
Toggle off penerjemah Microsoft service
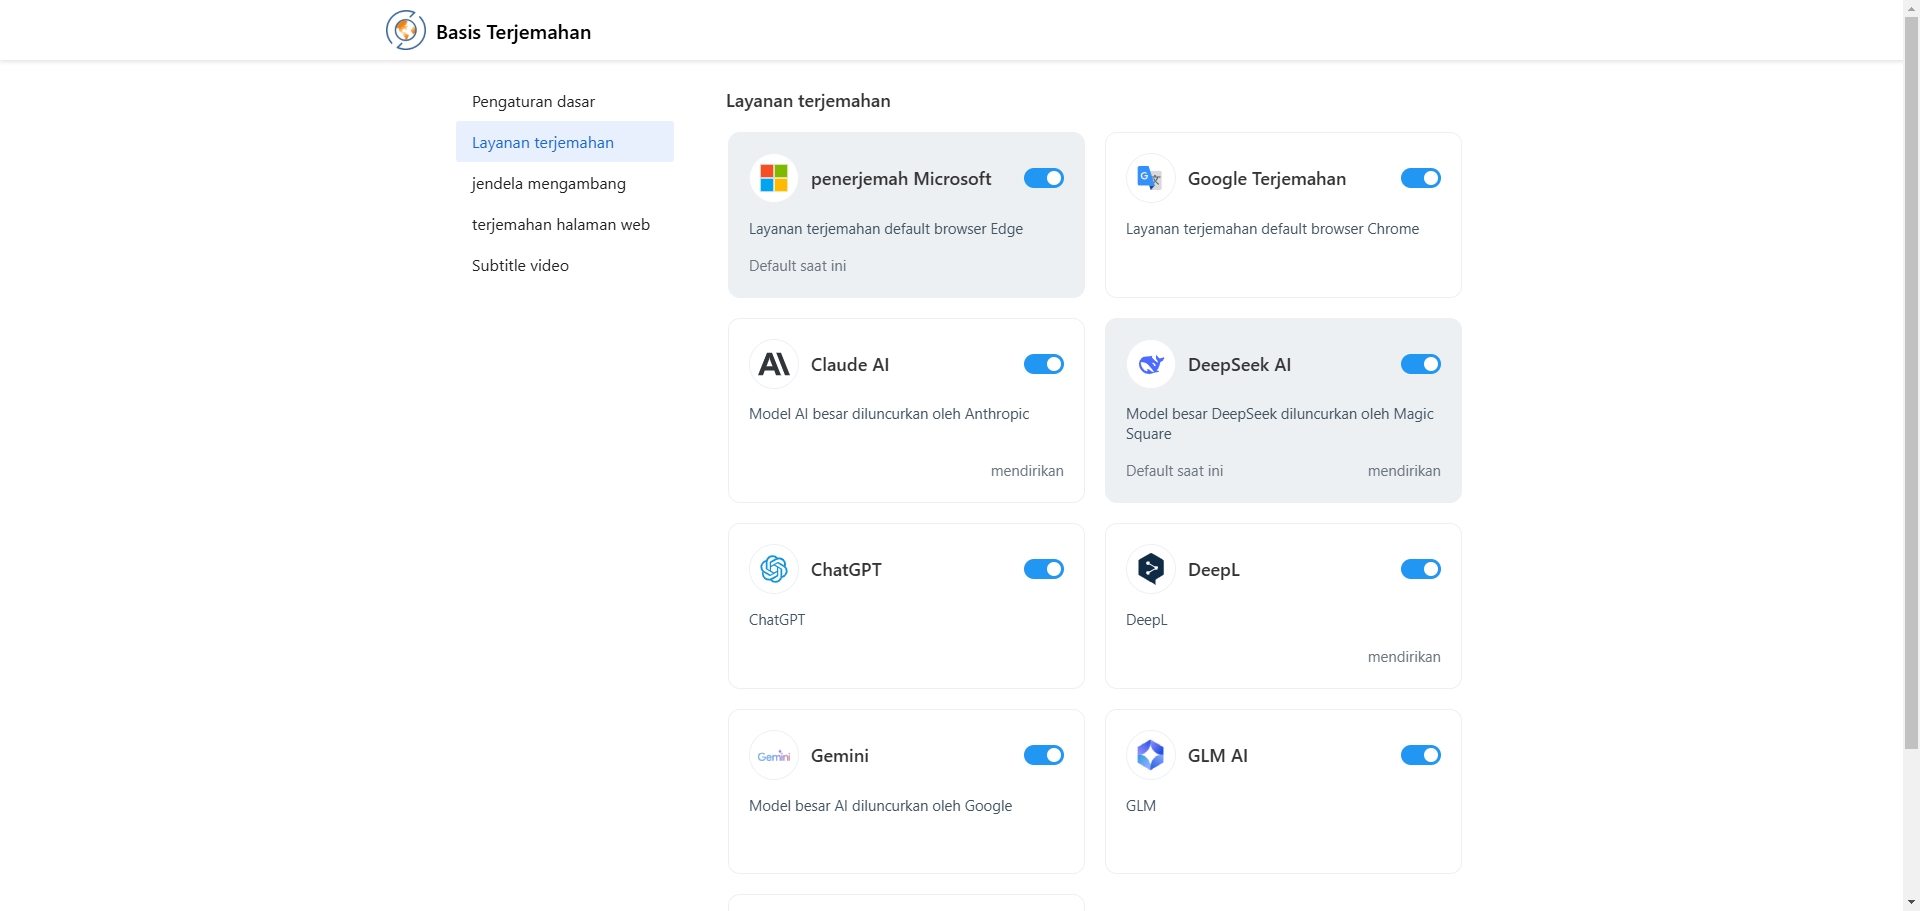[x=1044, y=178]
